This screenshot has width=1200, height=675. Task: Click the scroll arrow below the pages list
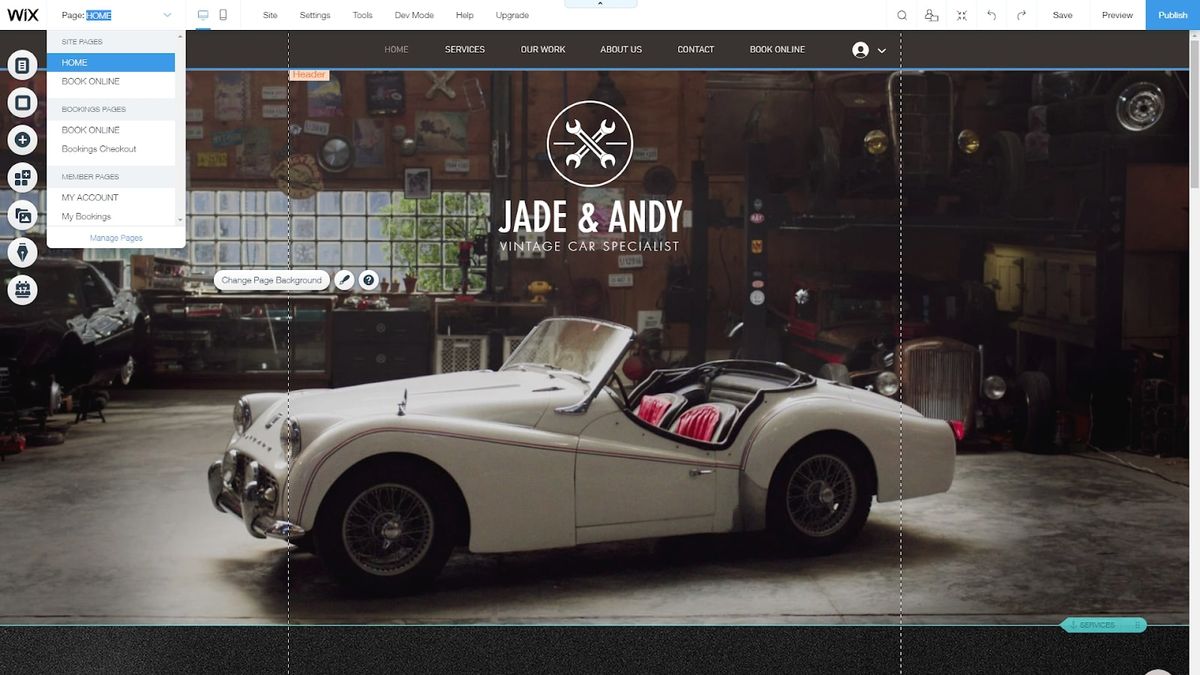(181, 219)
